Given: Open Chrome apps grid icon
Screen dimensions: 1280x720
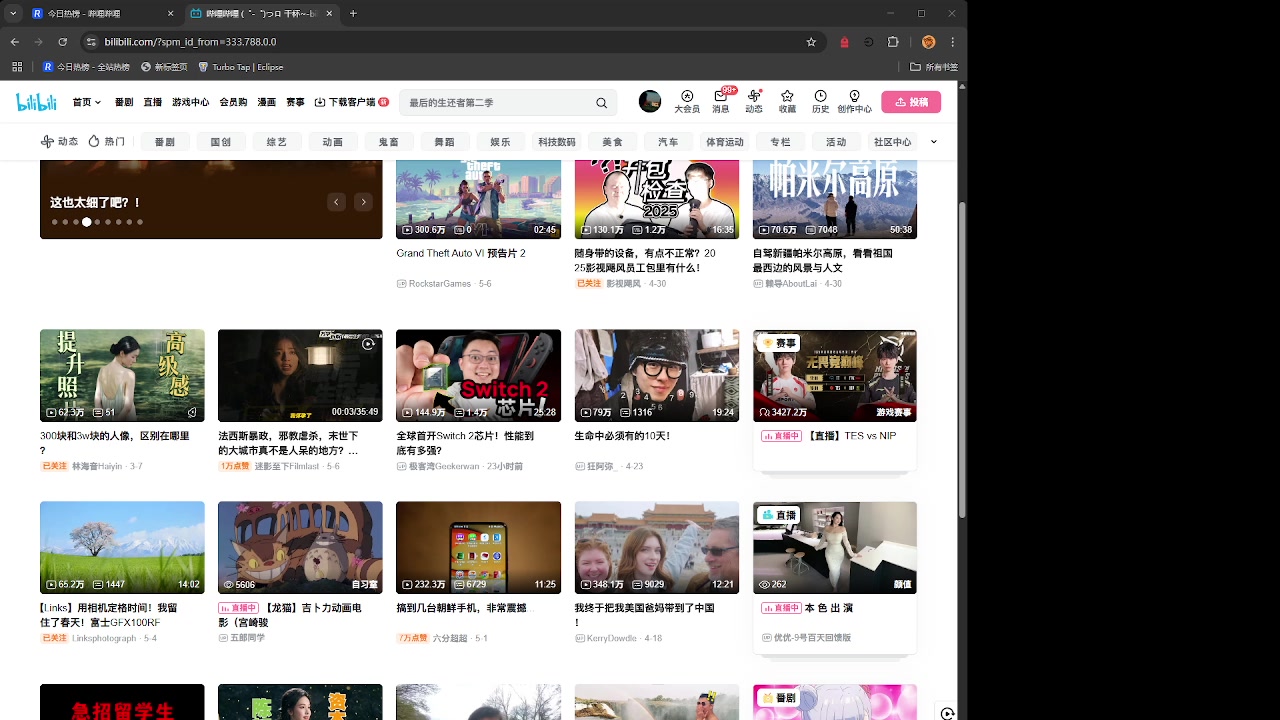Looking at the screenshot, I should (17, 67).
